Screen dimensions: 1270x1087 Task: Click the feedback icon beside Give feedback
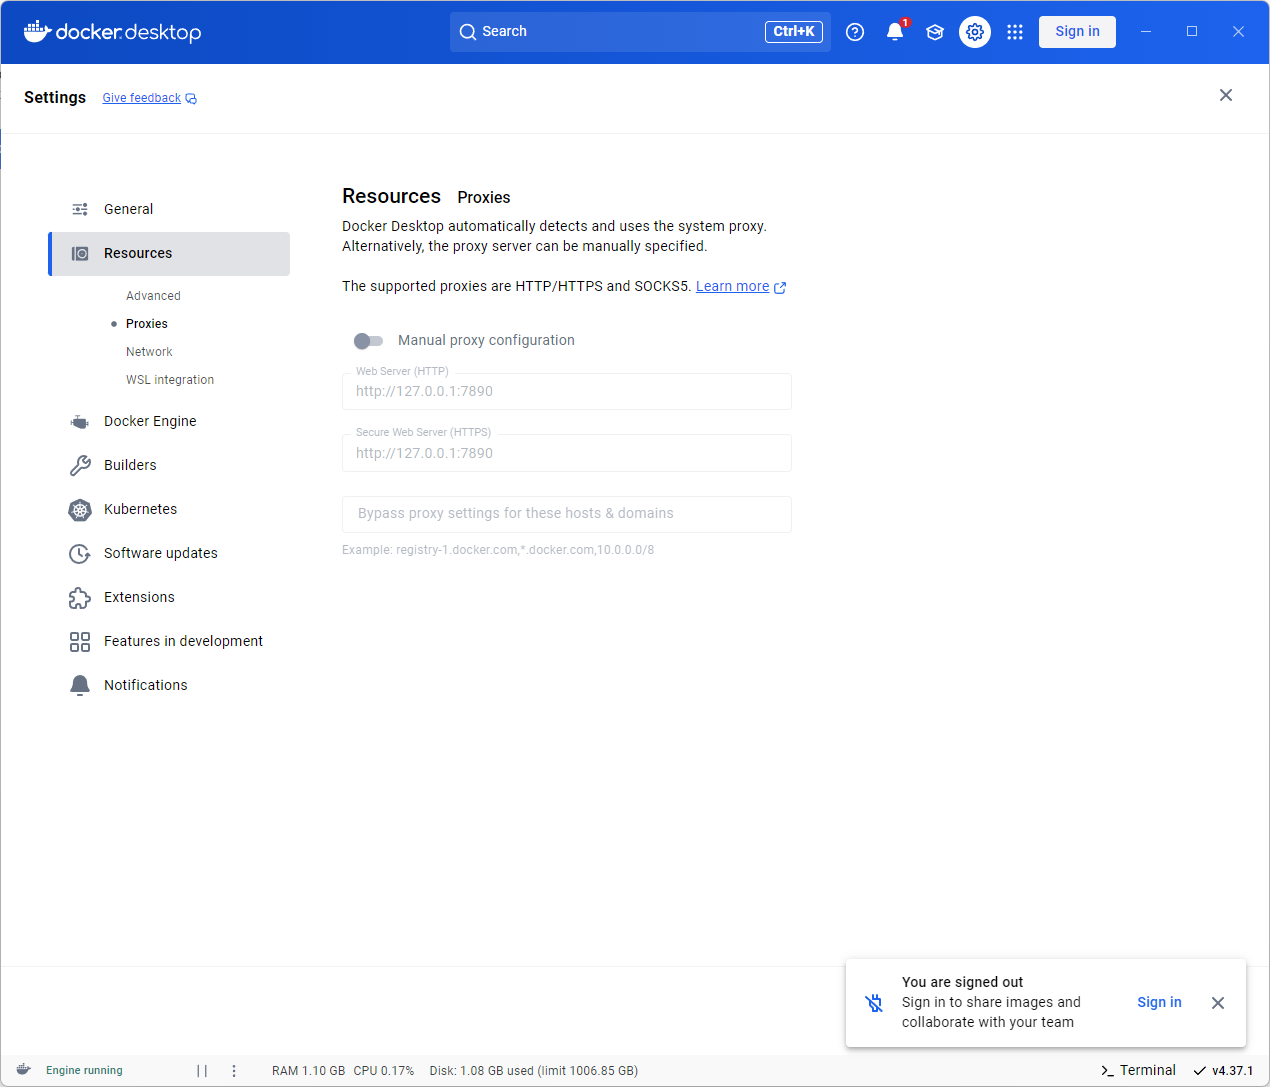(x=191, y=99)
